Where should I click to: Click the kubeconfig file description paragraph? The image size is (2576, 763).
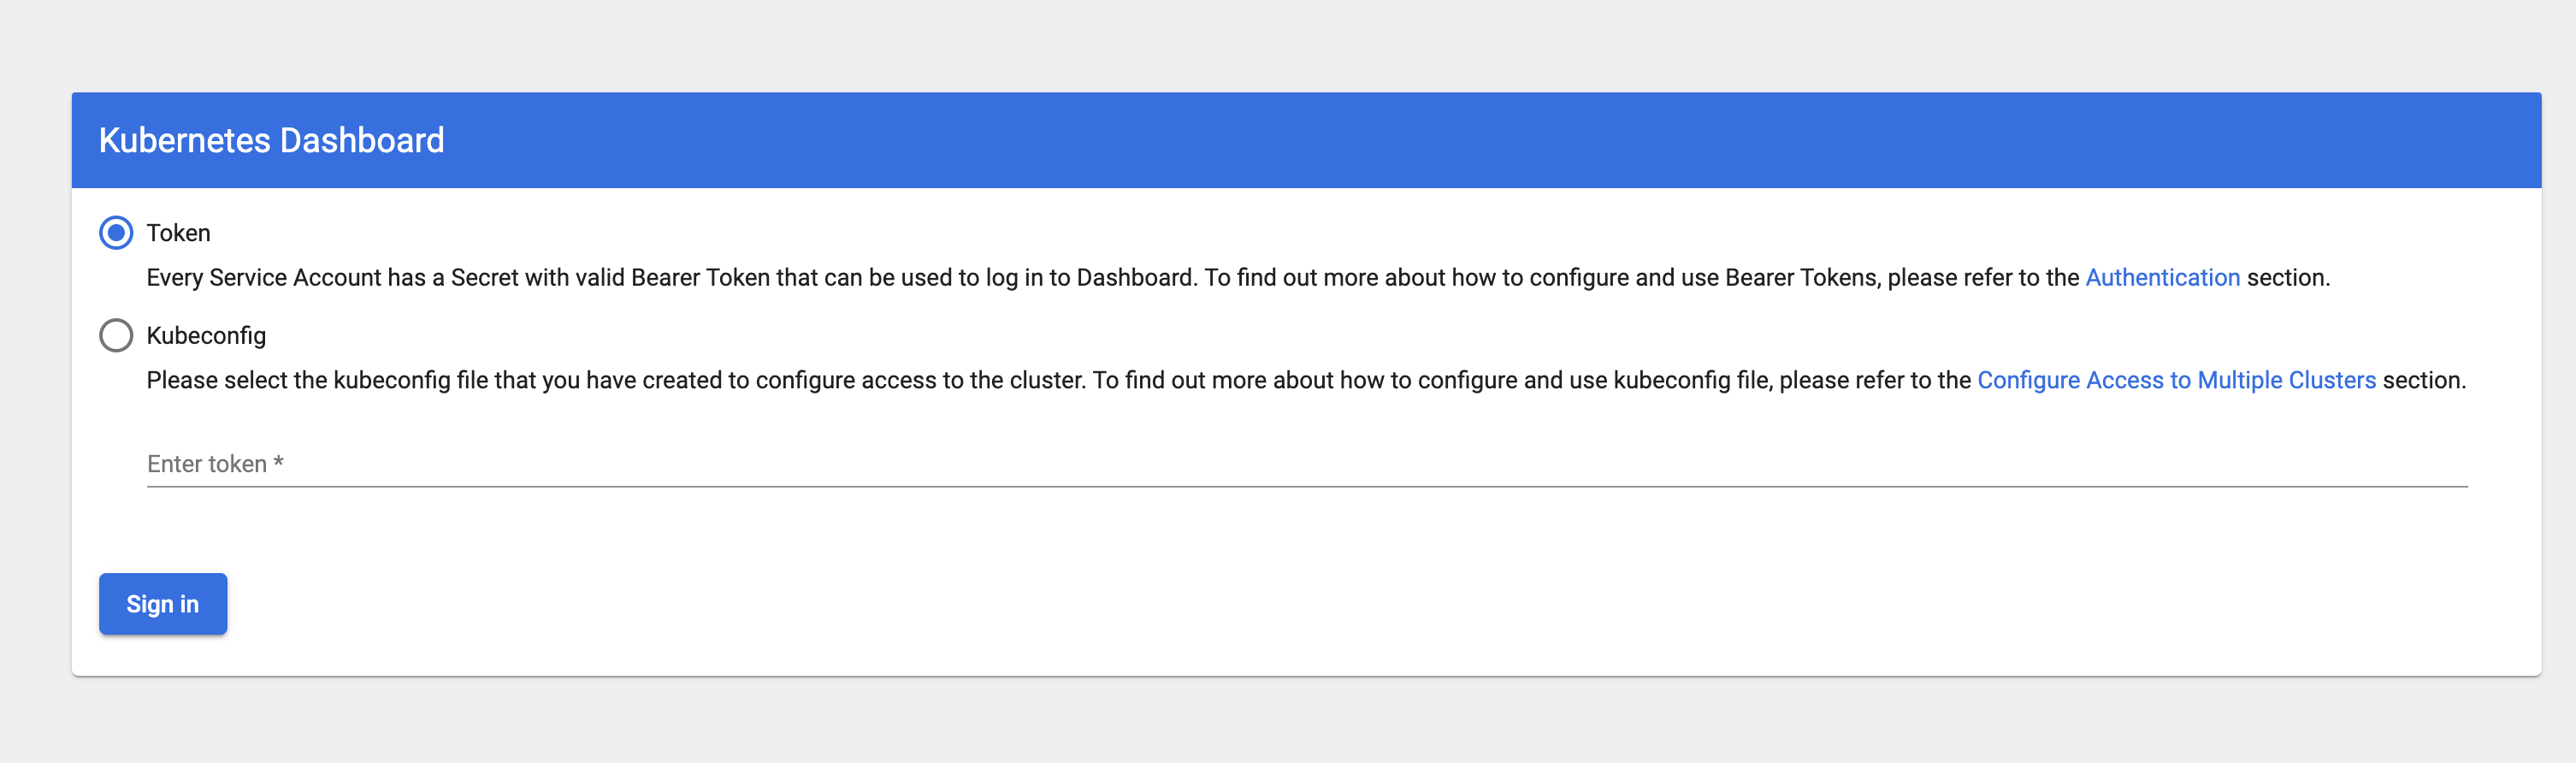(1000, 380)
